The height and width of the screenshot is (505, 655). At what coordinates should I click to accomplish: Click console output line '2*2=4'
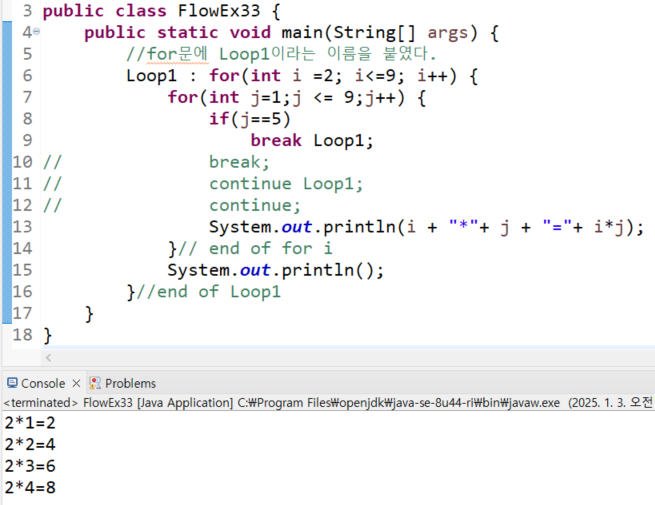coord(30,444)
